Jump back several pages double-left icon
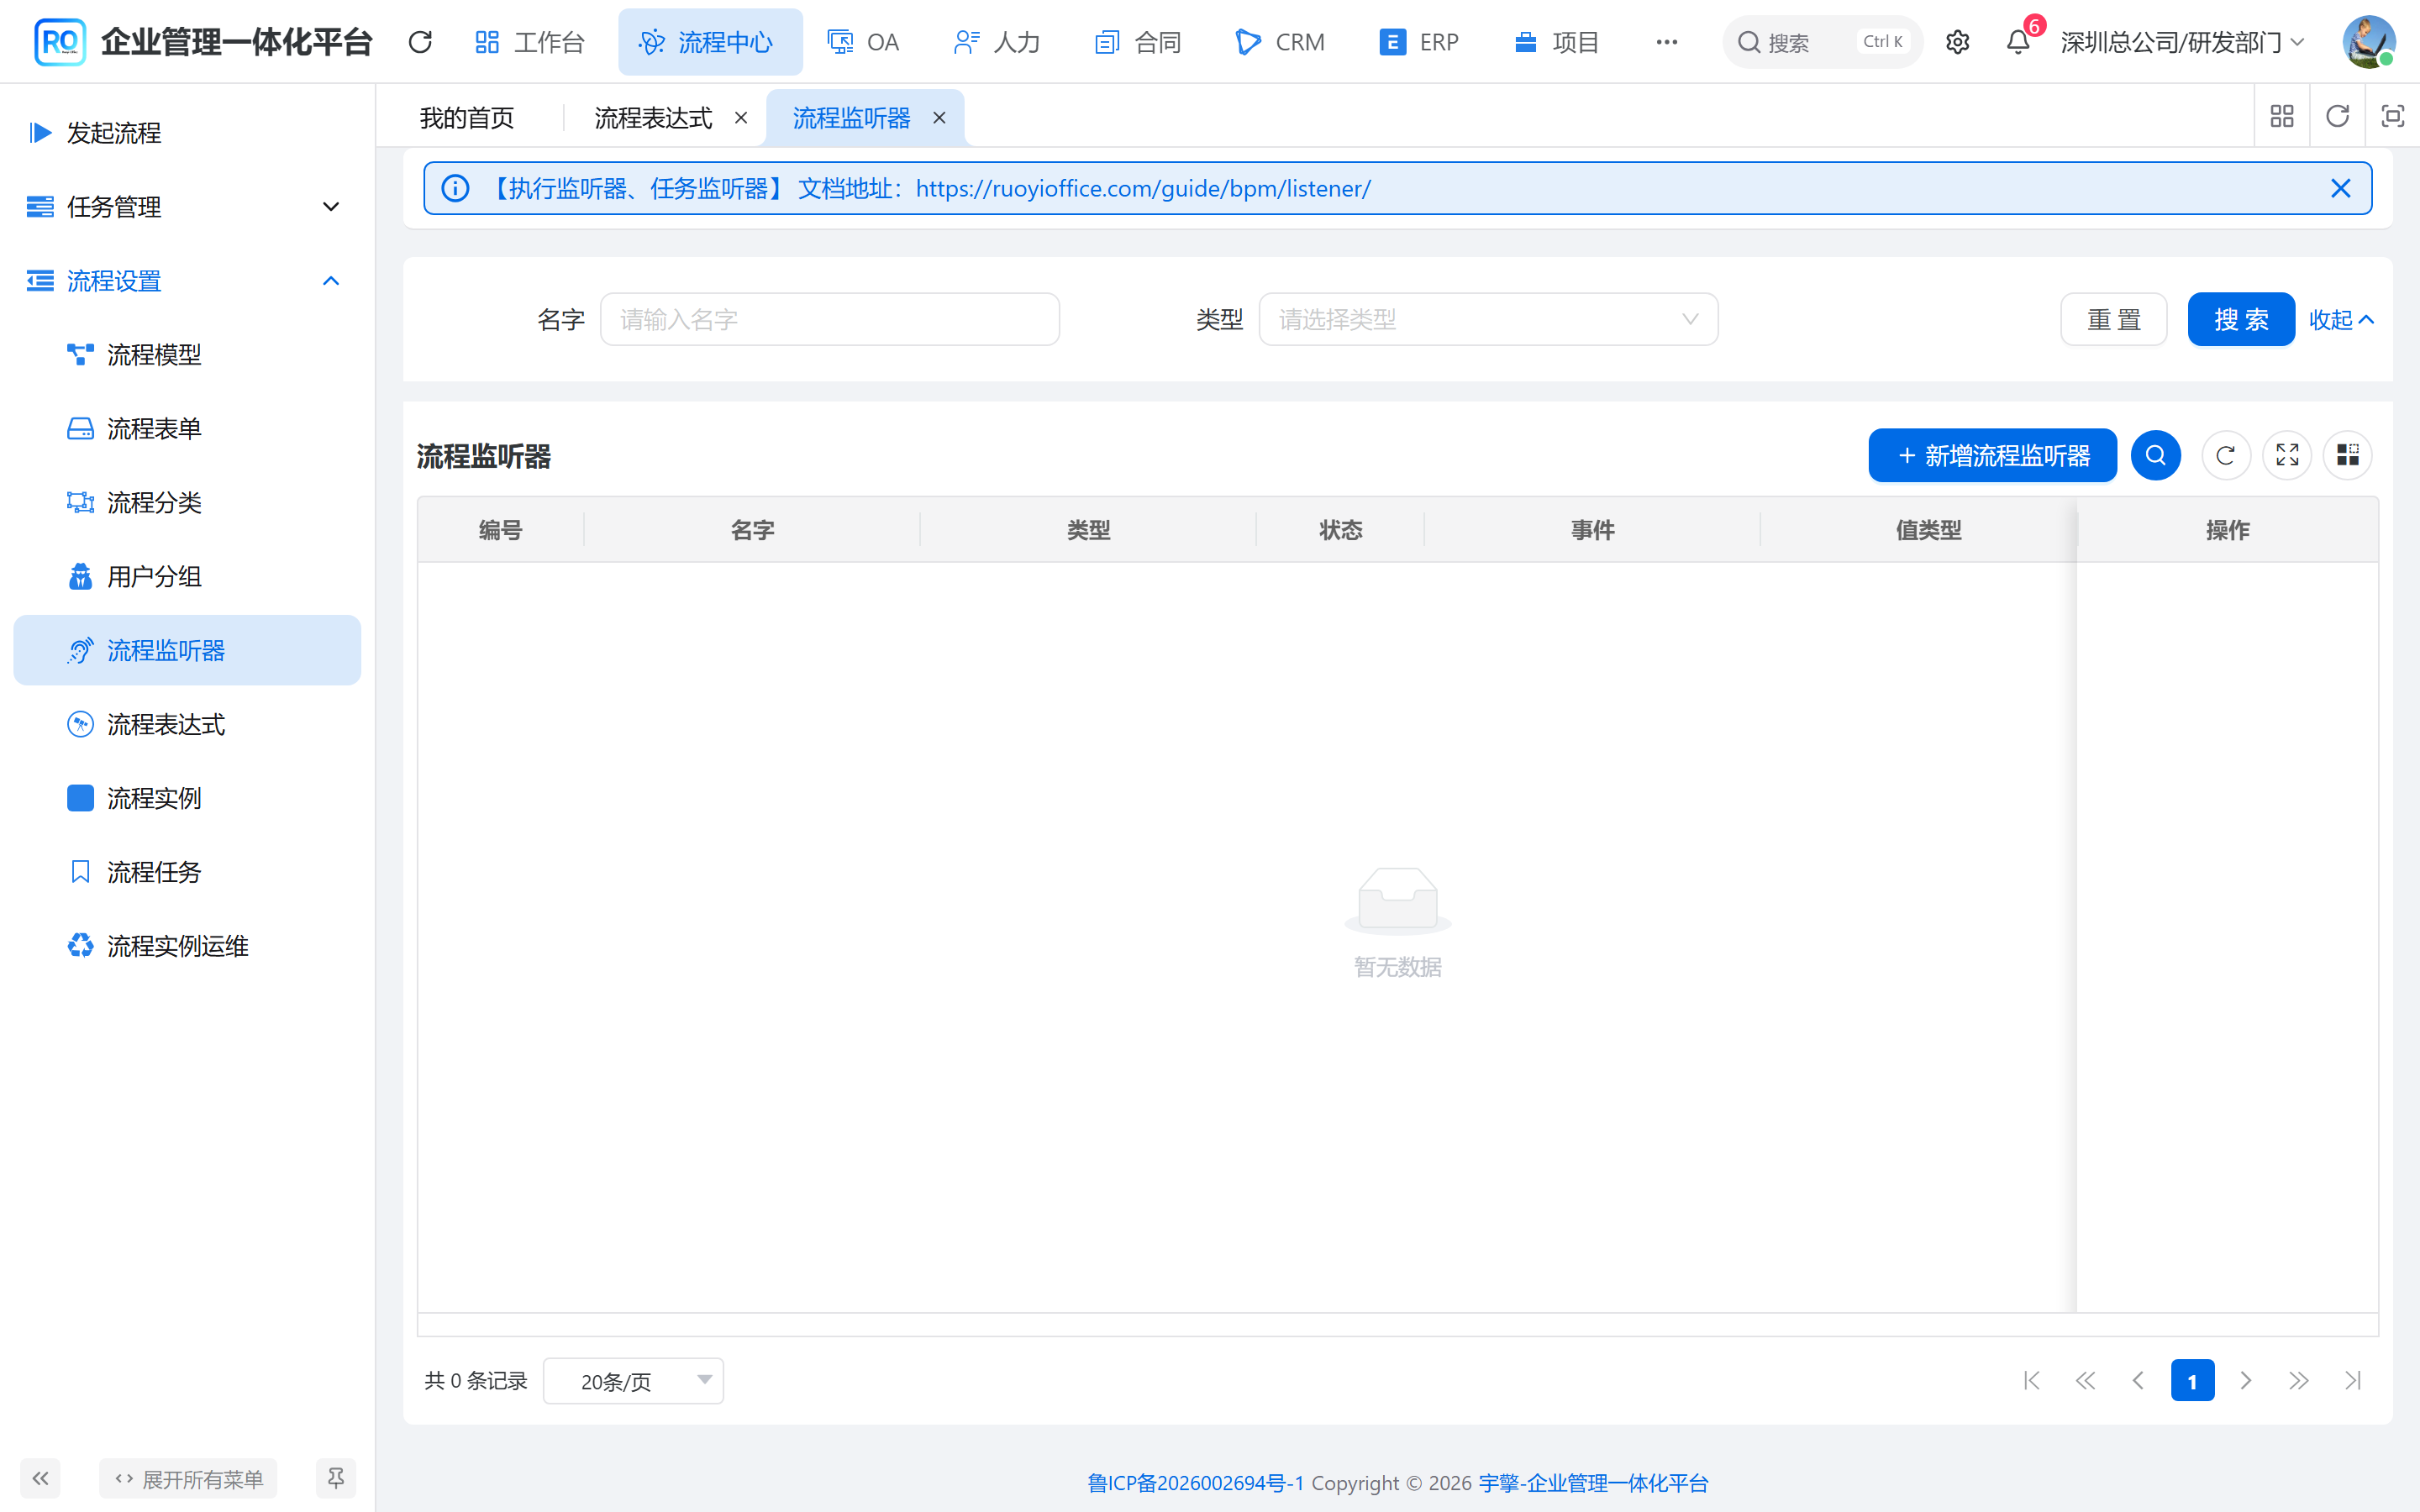 [2085, 1380]
